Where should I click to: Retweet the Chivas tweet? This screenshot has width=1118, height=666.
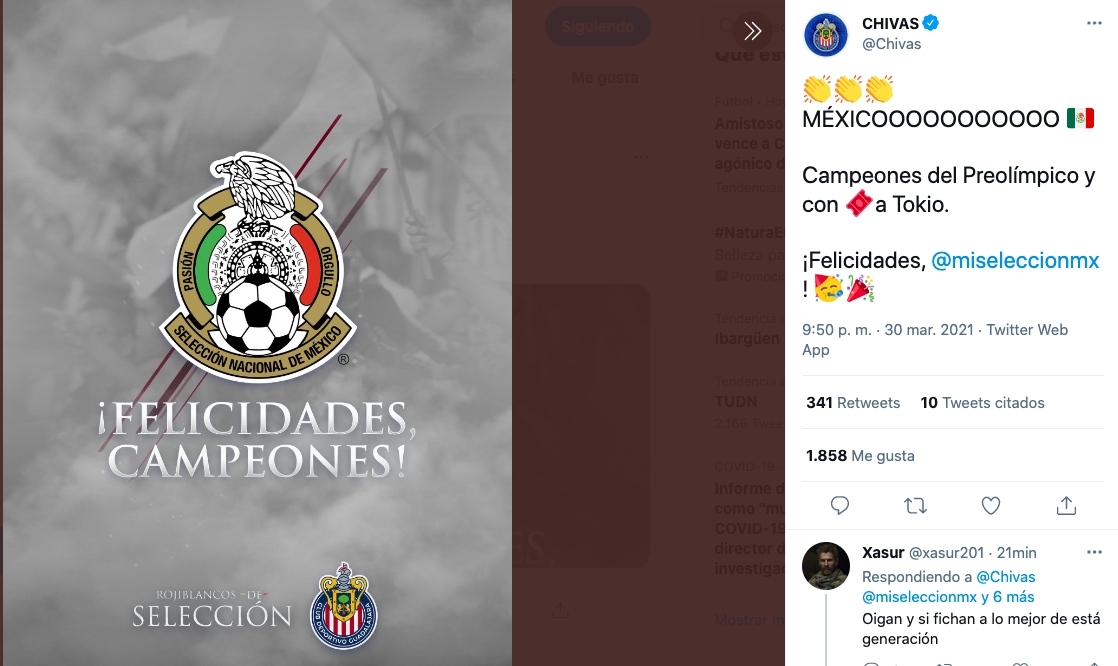click(916, 506)
